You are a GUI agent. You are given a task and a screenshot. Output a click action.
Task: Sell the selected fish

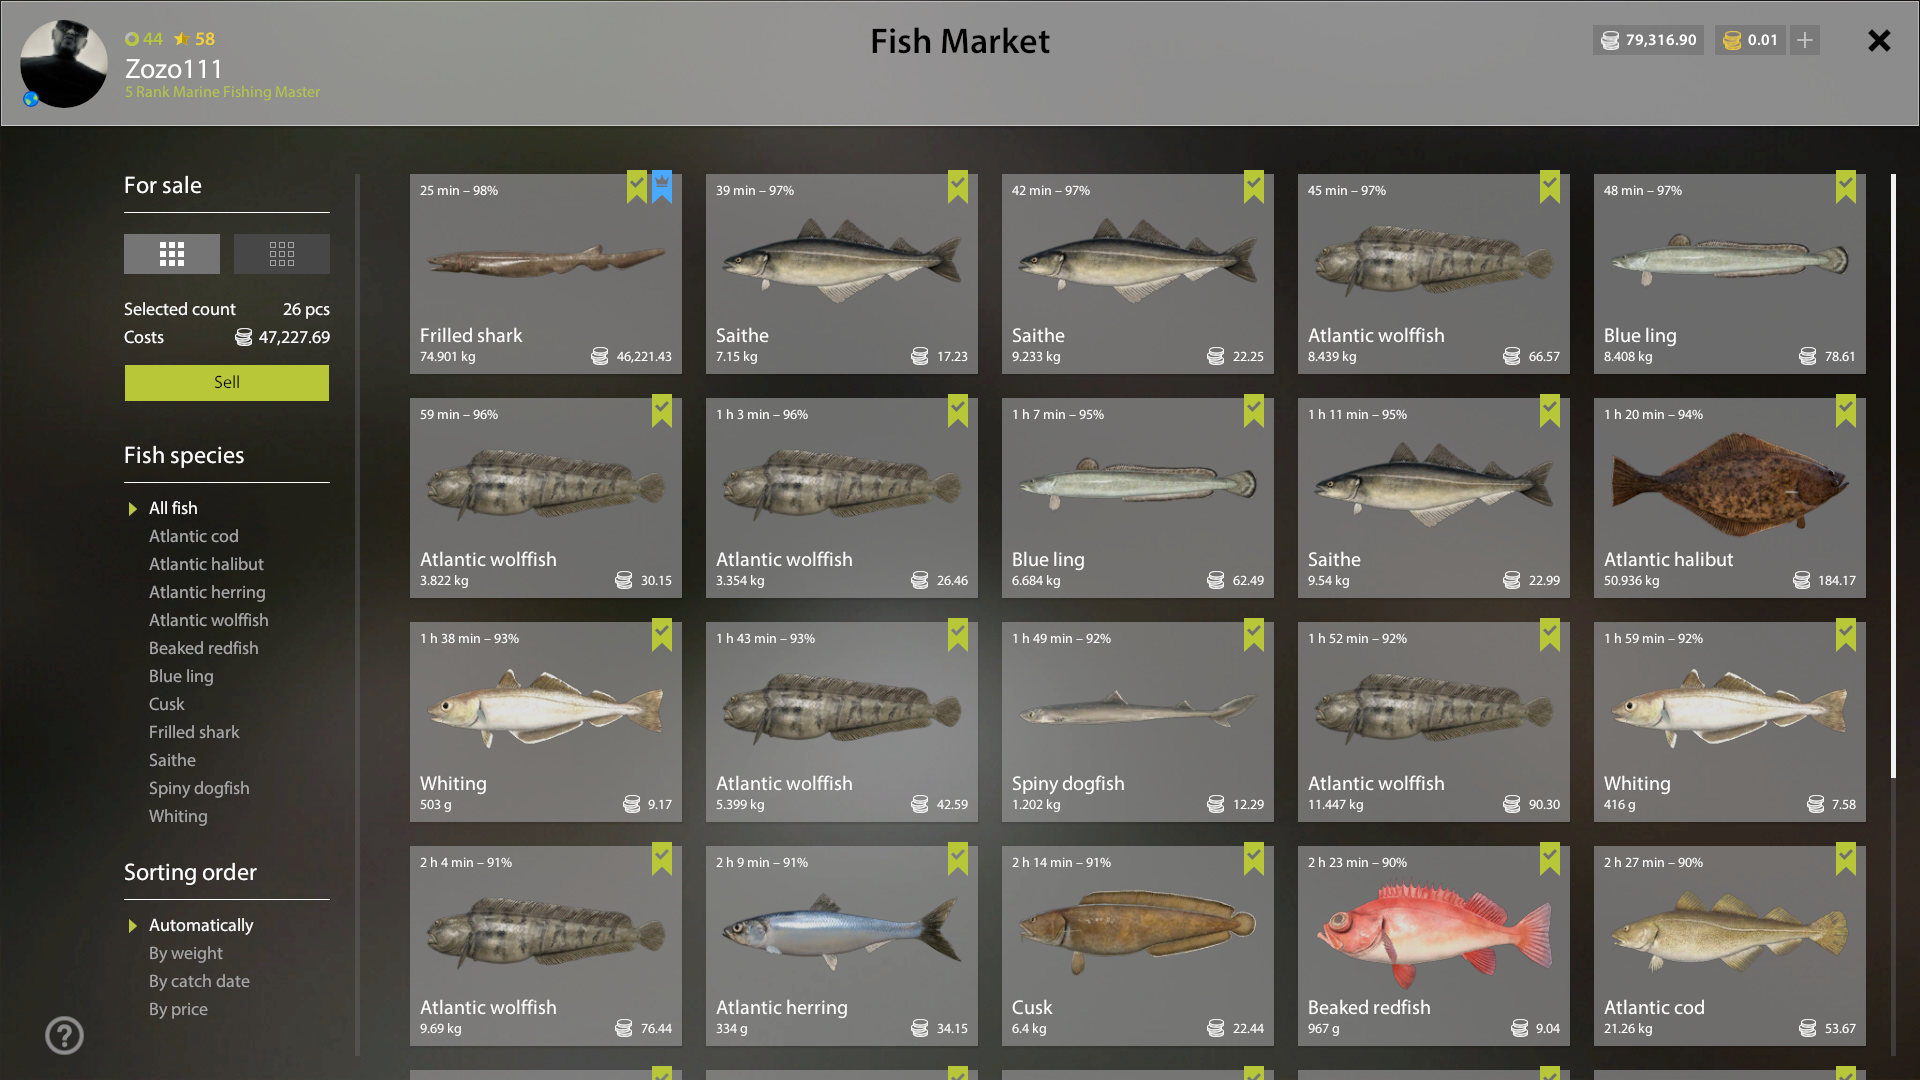click(x=227, y=383)
